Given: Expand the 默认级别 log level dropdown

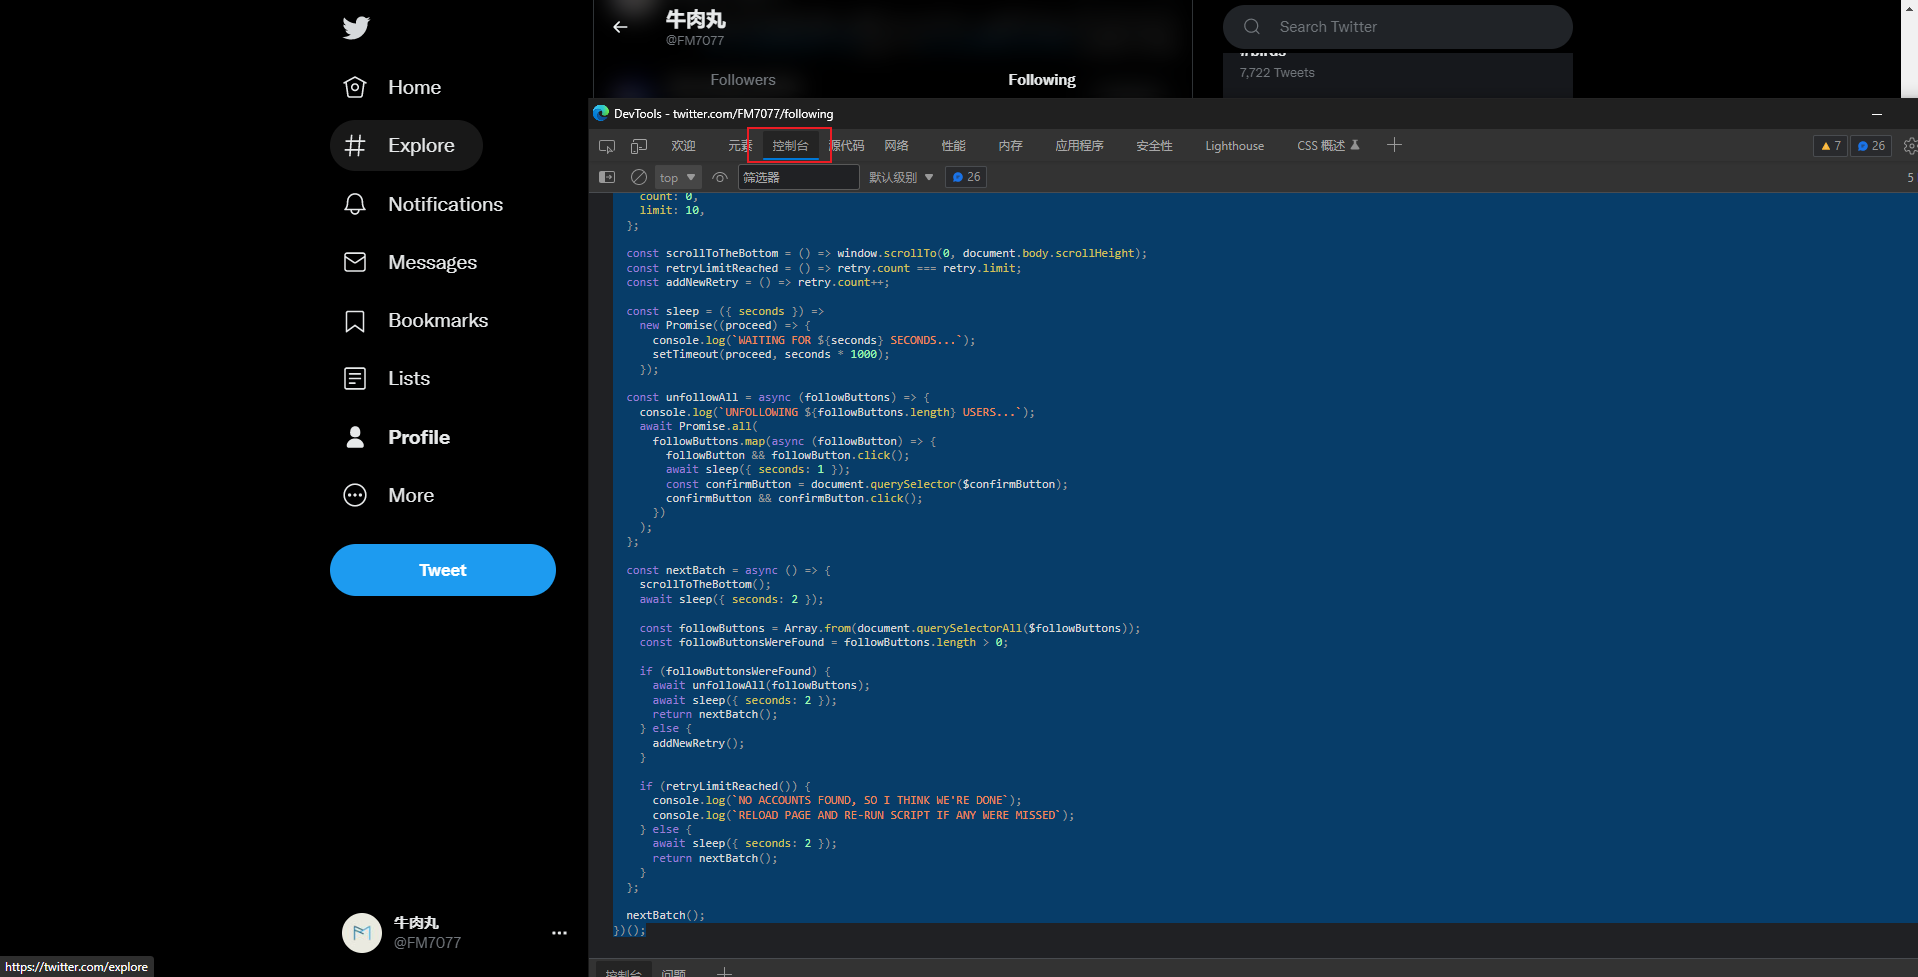Looking at the screenshot, I should tap(900, 177).
